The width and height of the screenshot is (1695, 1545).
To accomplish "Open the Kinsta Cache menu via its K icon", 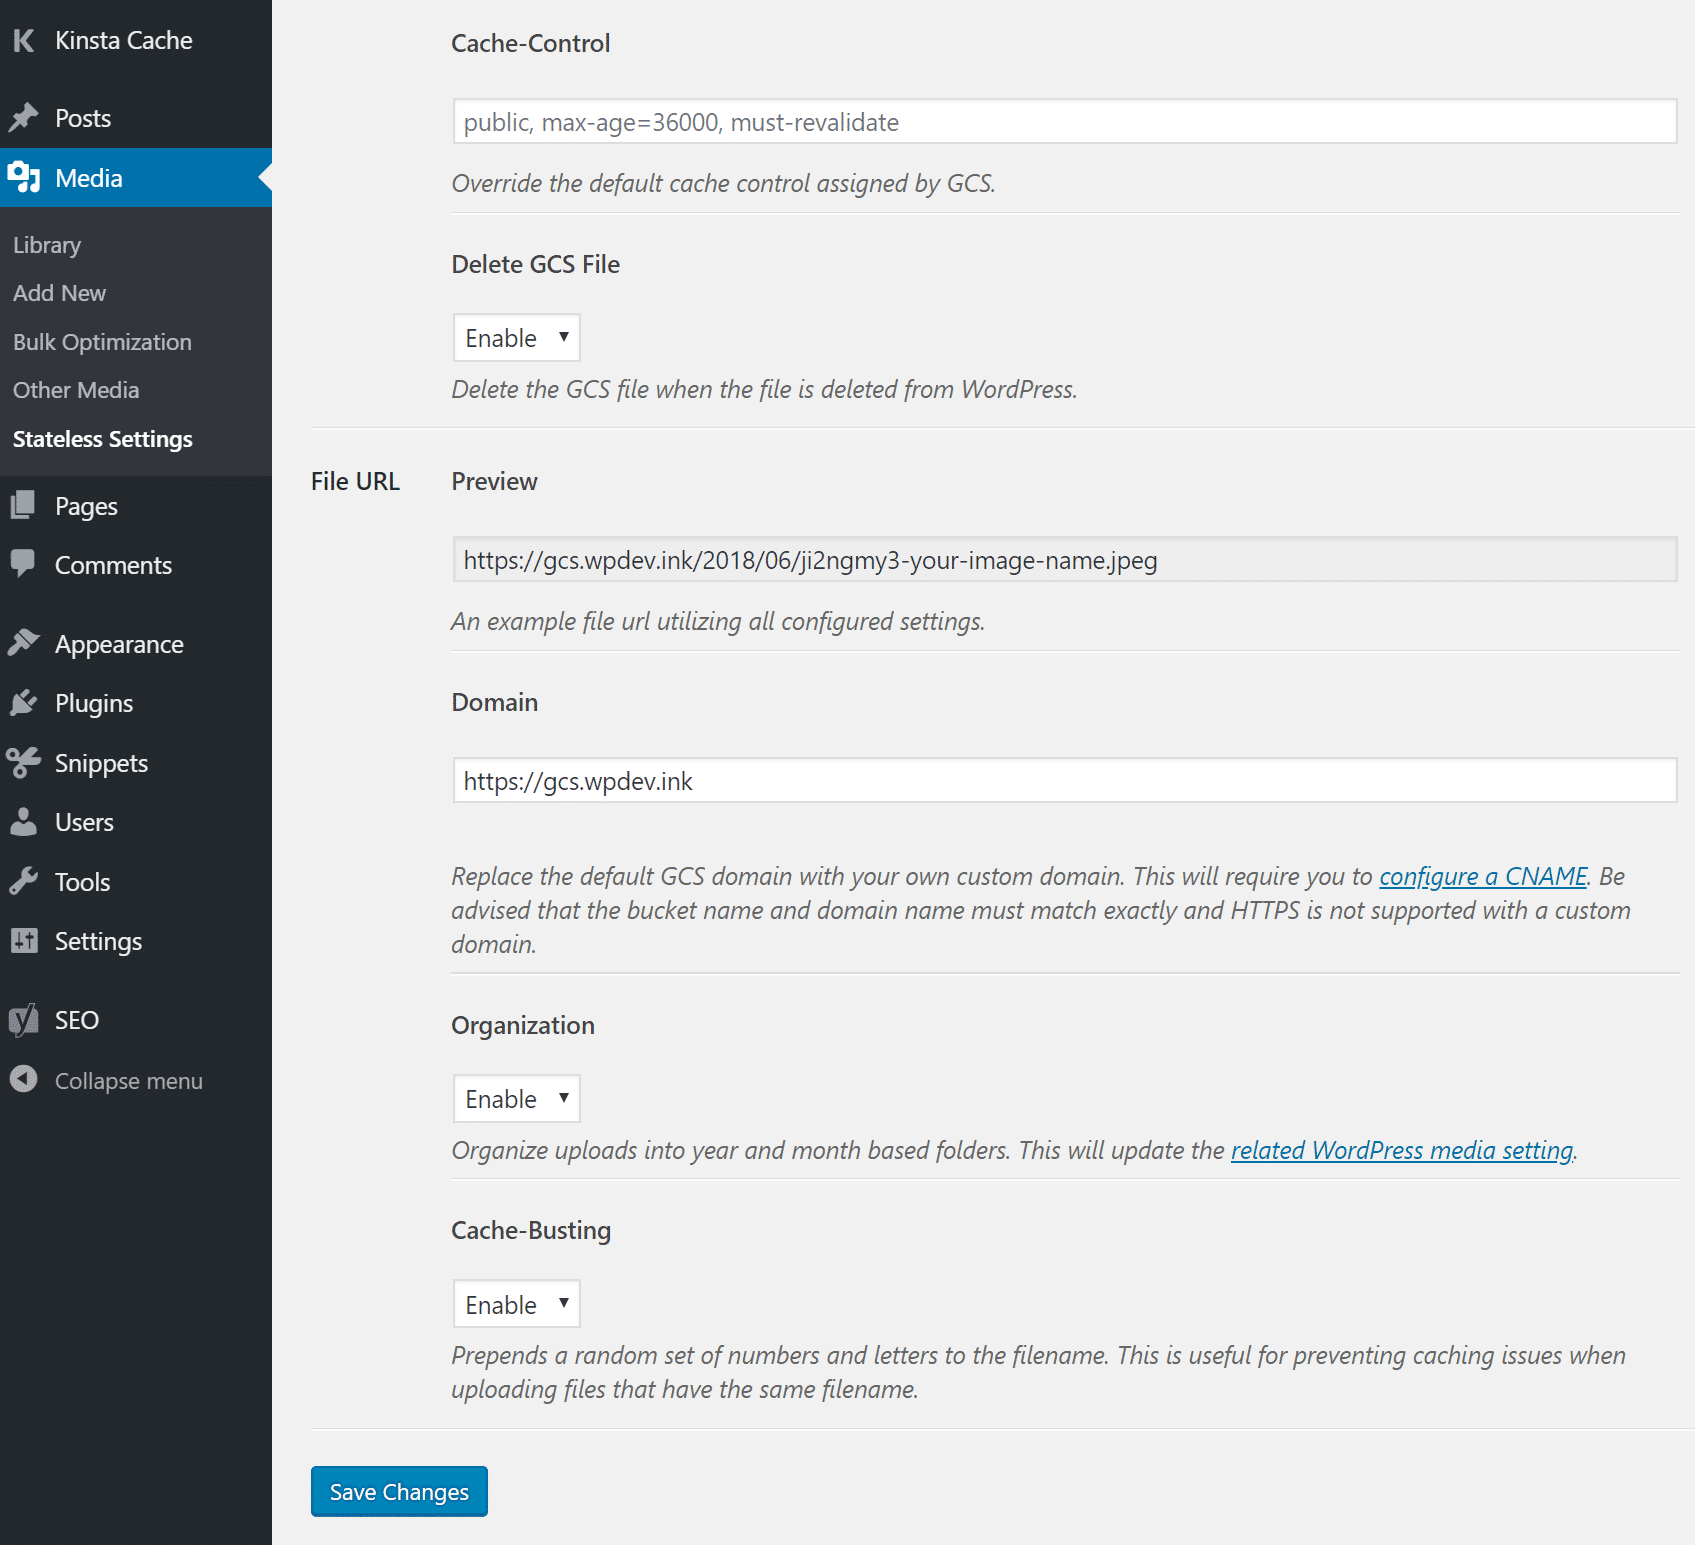I will tap(24, 40).
